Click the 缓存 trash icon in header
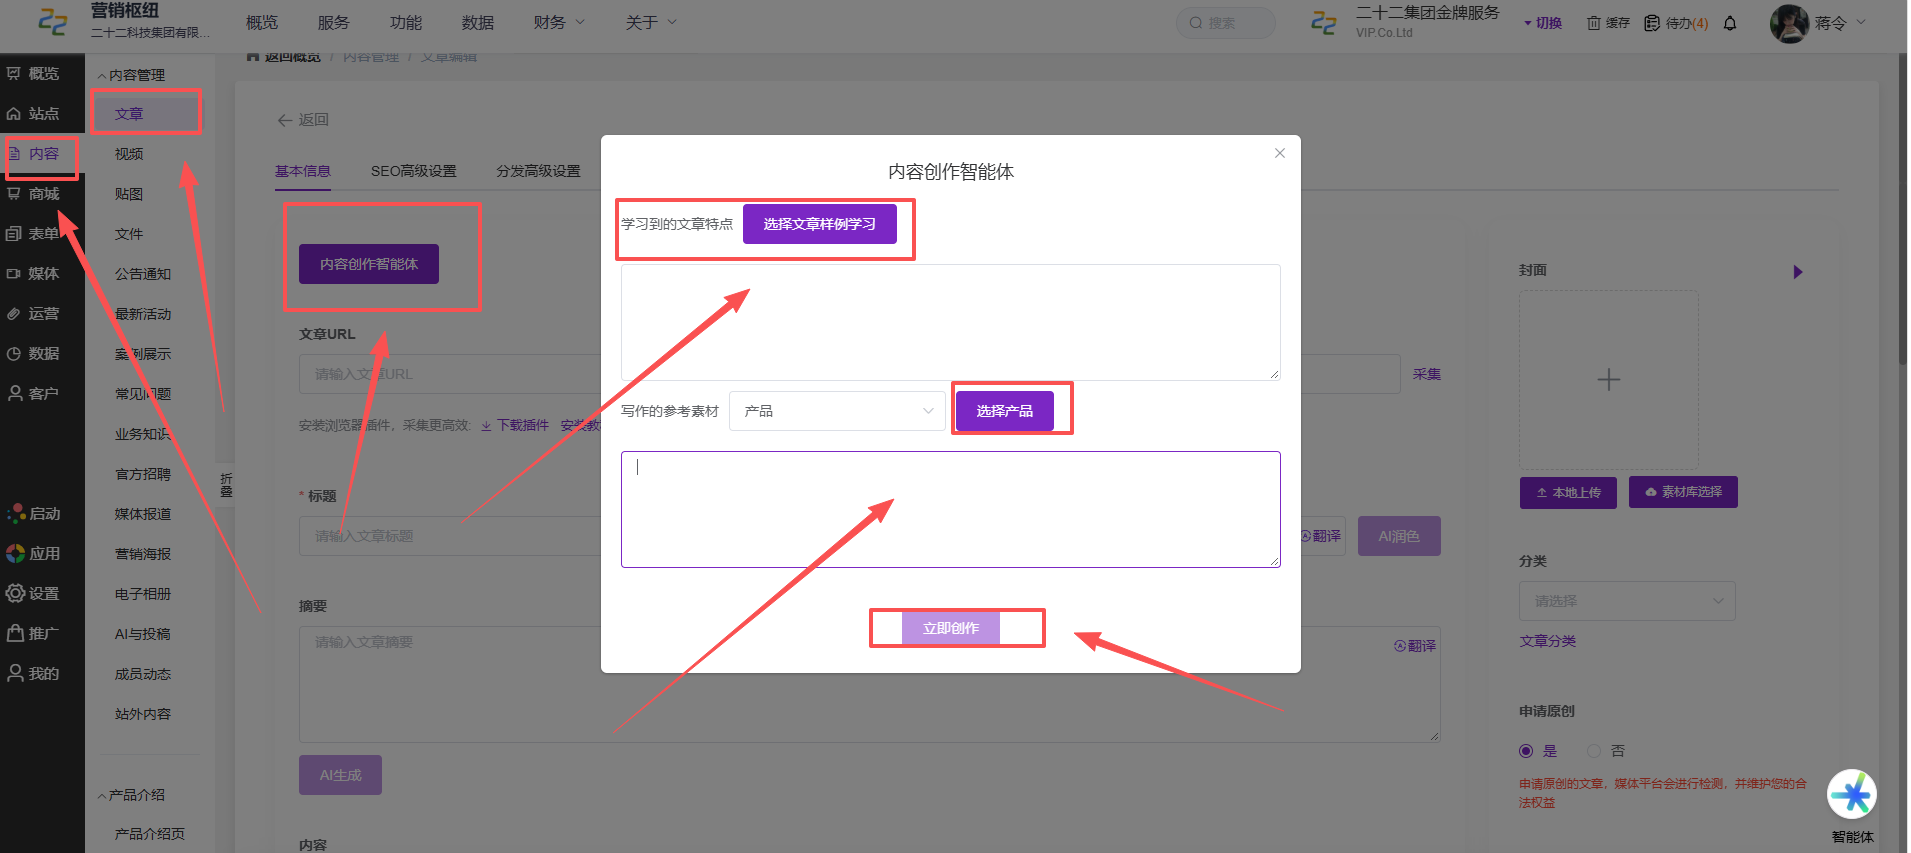This screenshot has height=853, width=1911. (x=1593, y=23)
